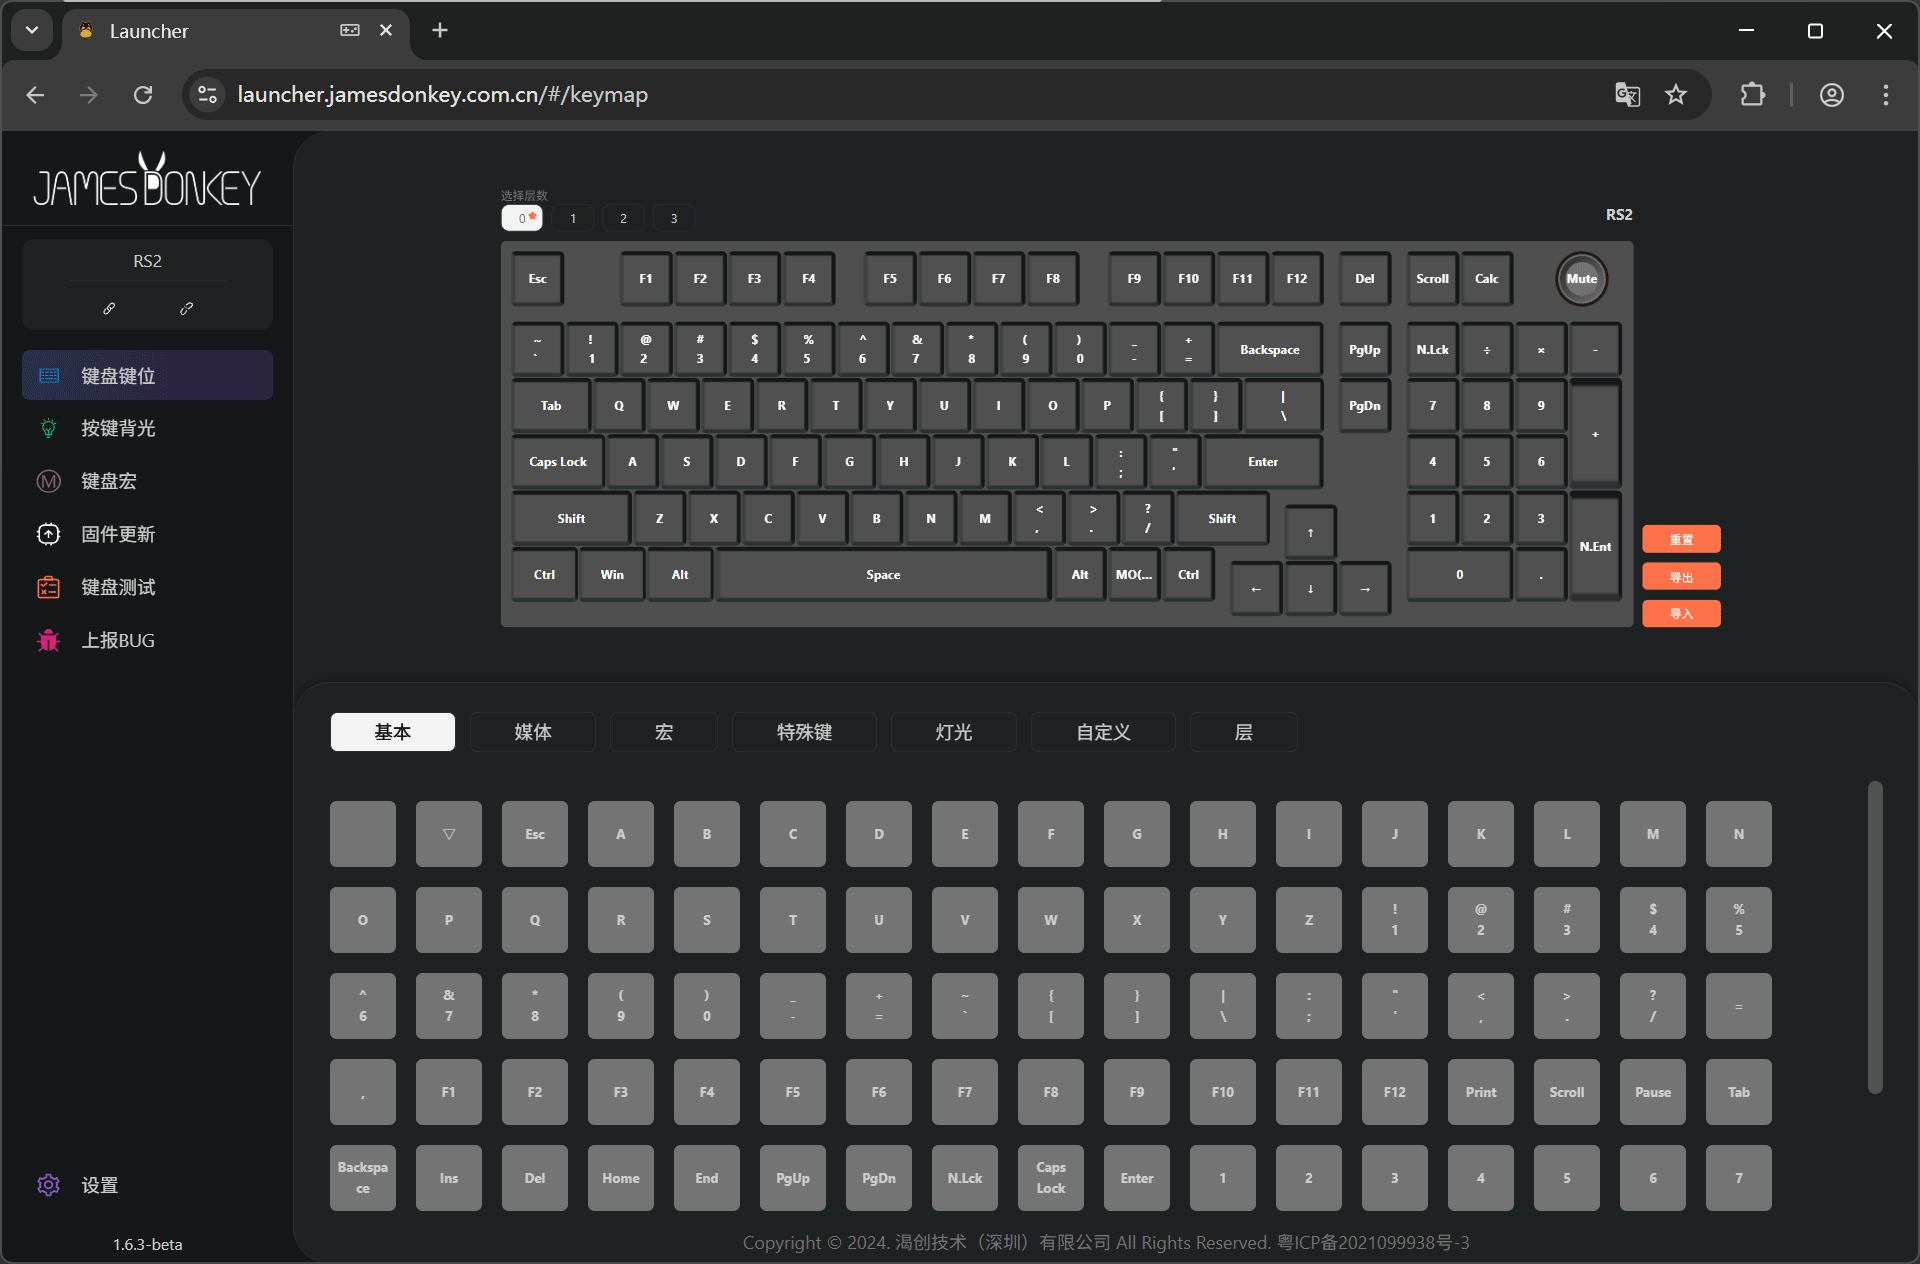Click the disconnect broken-link icon under RS2
The height and width of the screenshot is (1264, 1920).
186,309
